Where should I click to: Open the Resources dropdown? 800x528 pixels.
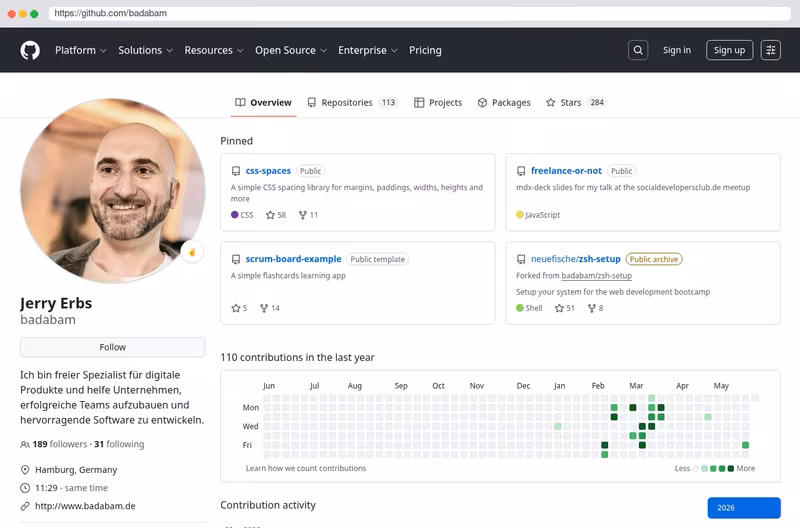214,50
